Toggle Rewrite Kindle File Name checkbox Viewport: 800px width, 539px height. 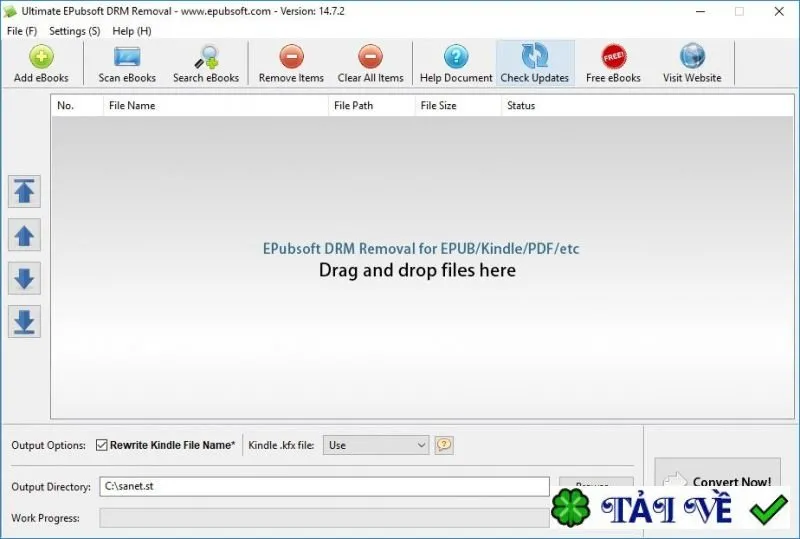tap(102, 445)
